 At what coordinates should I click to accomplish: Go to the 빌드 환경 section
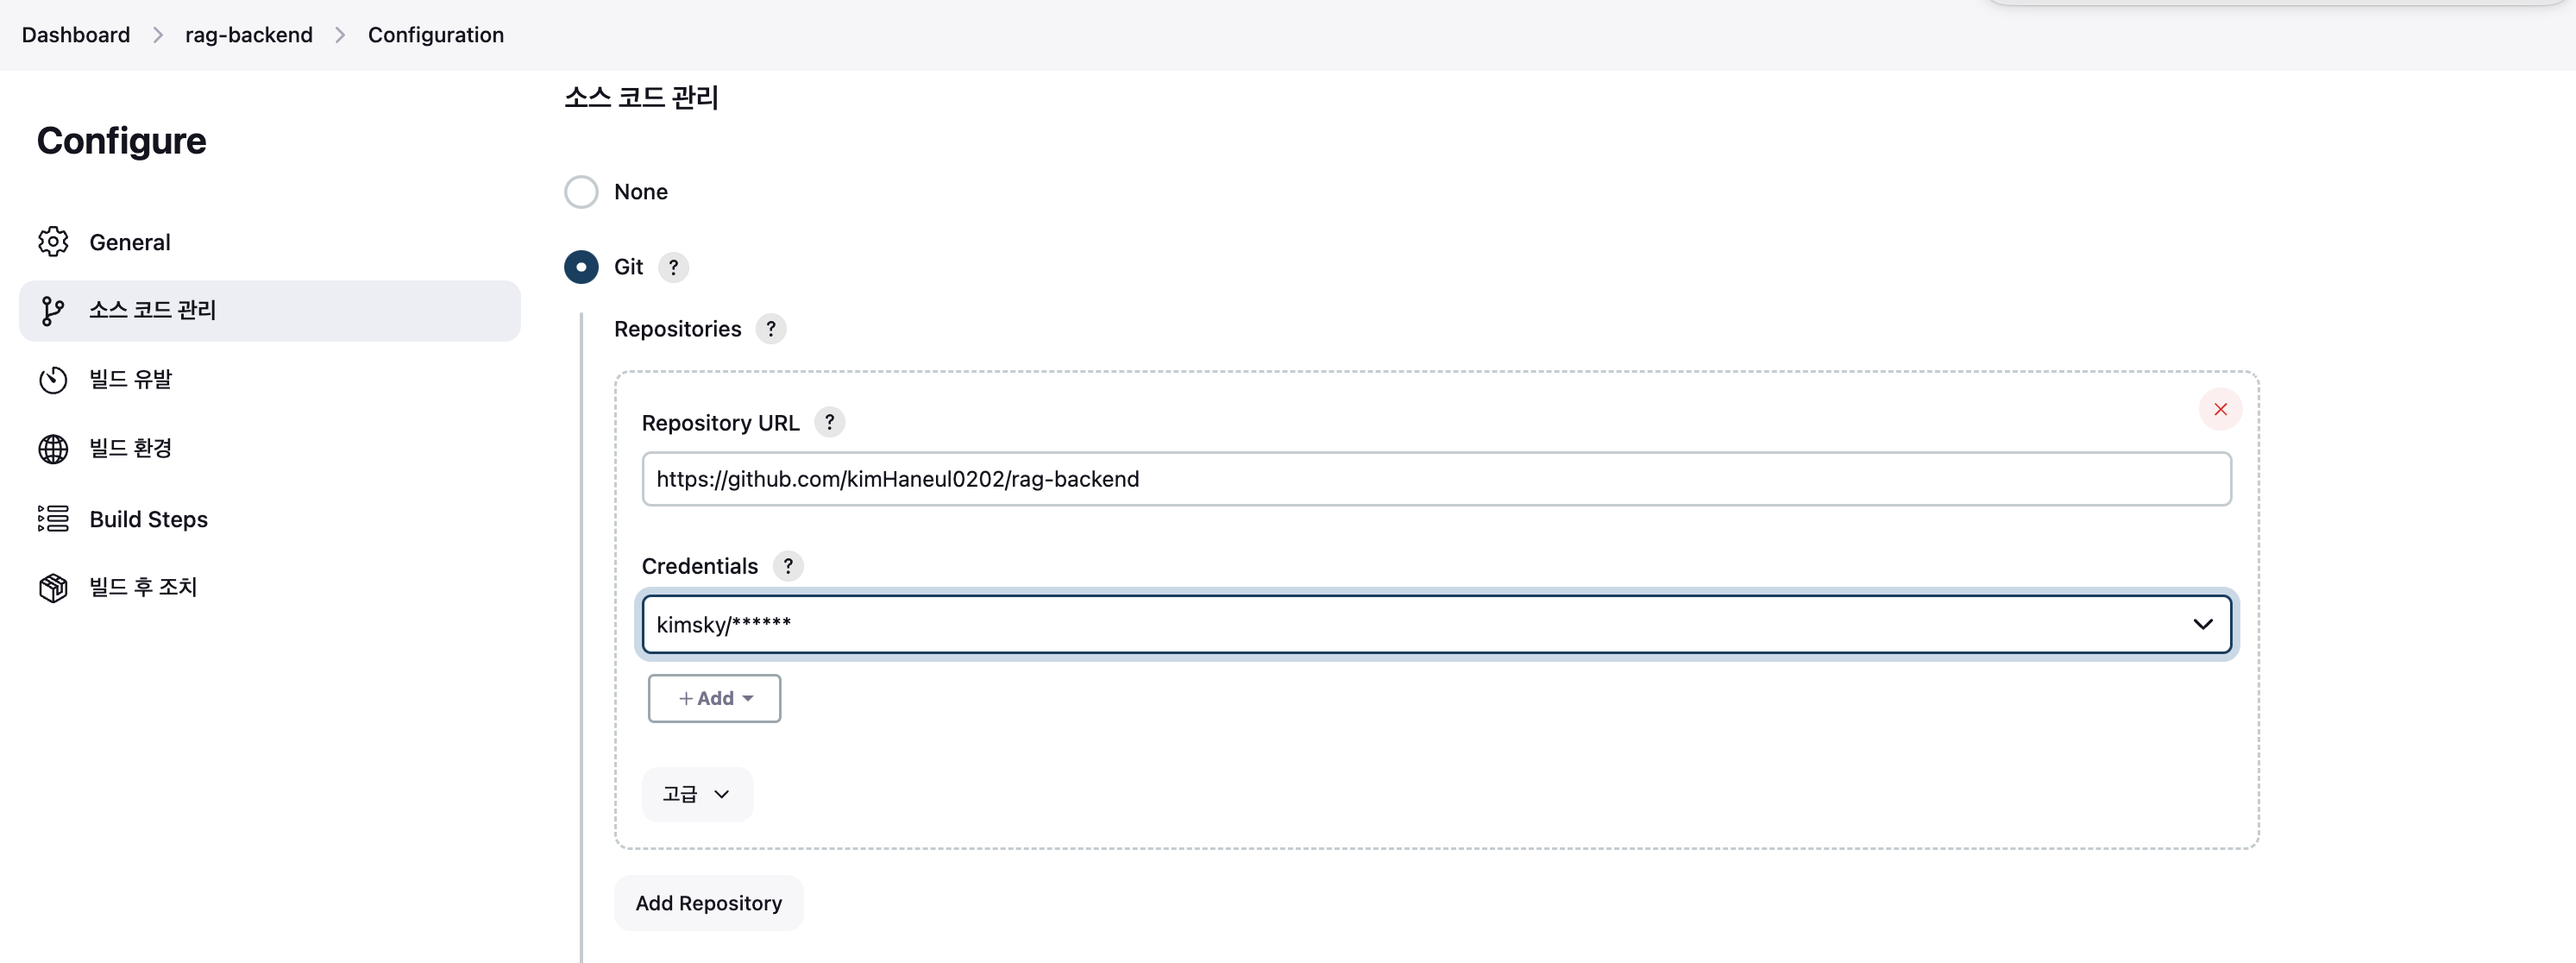pyautogui.click(x=270, y=449)
